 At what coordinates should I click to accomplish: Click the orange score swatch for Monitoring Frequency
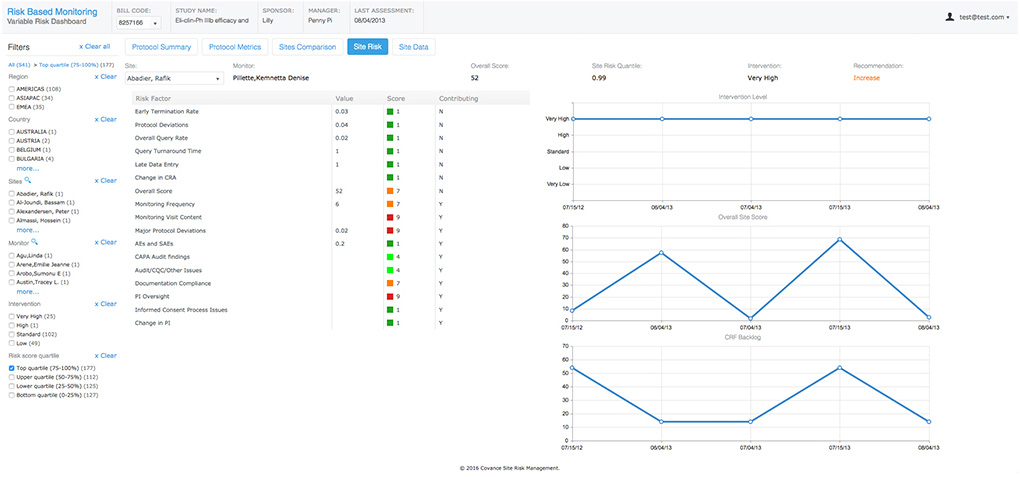click(390, 204)
